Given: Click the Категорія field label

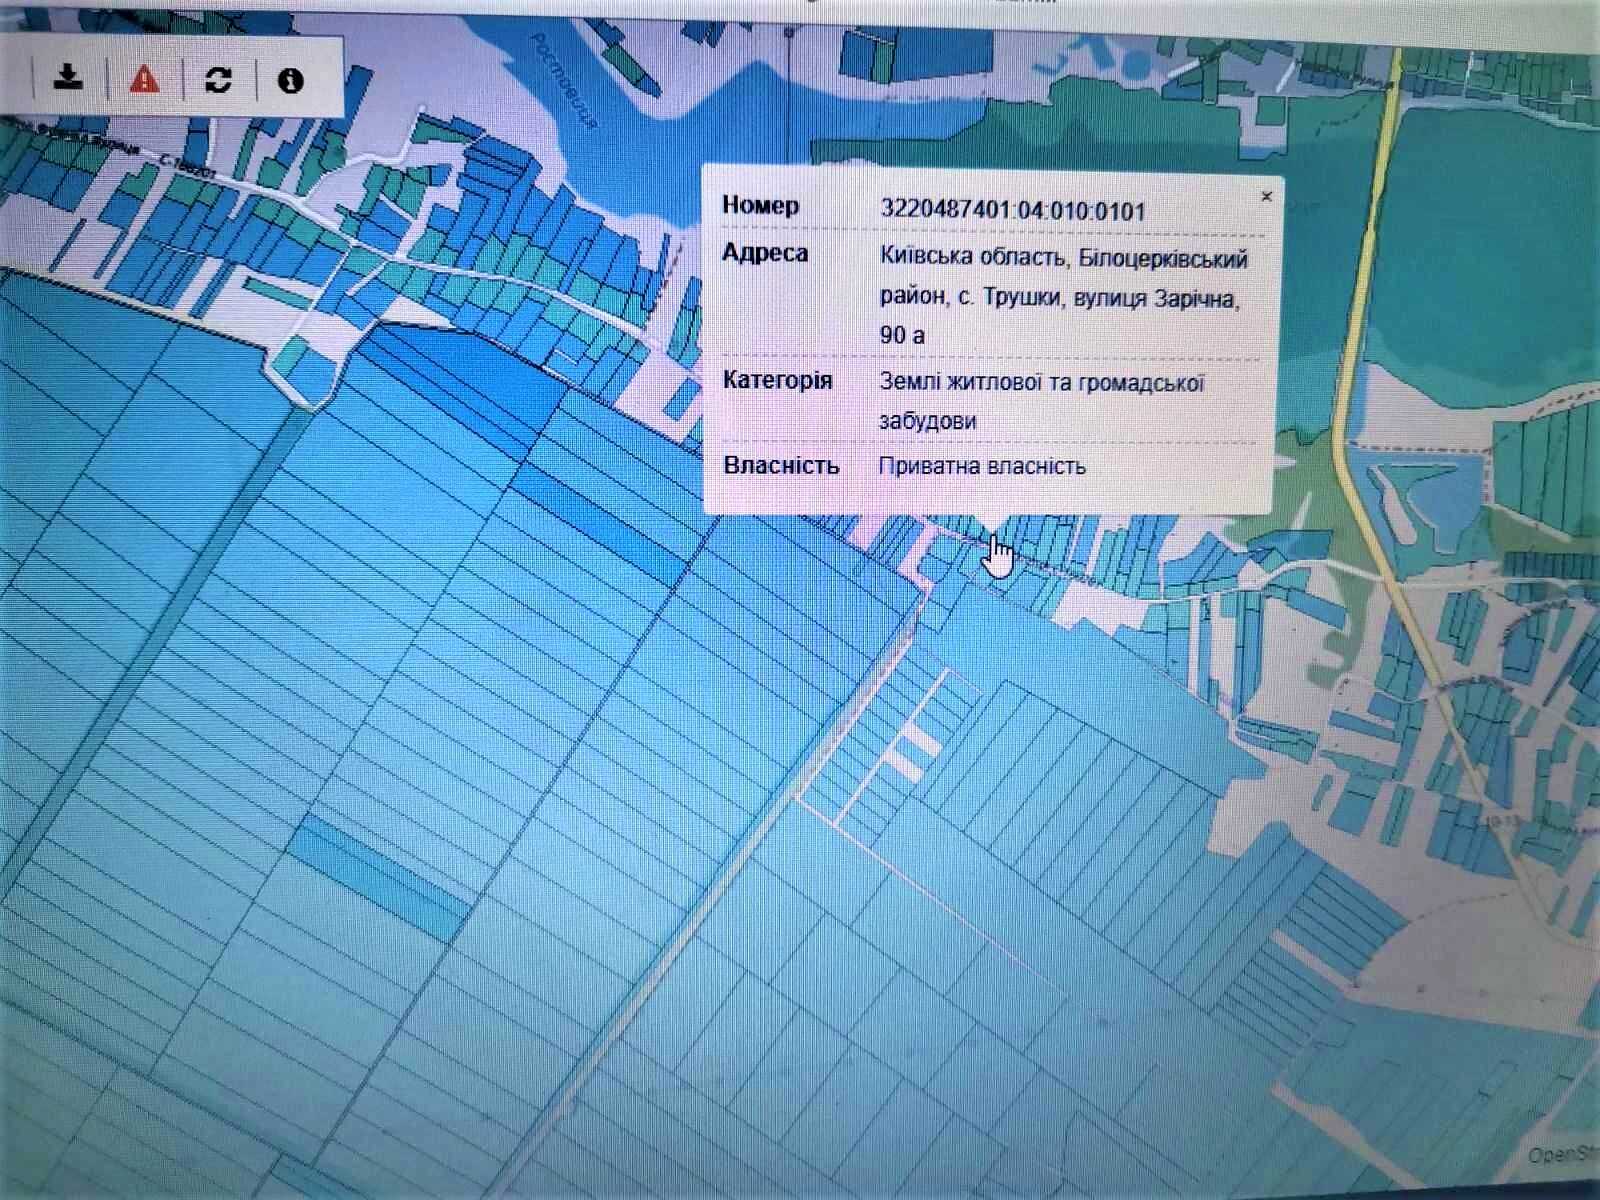Looking at the screenshot, I should coord(777,381).
